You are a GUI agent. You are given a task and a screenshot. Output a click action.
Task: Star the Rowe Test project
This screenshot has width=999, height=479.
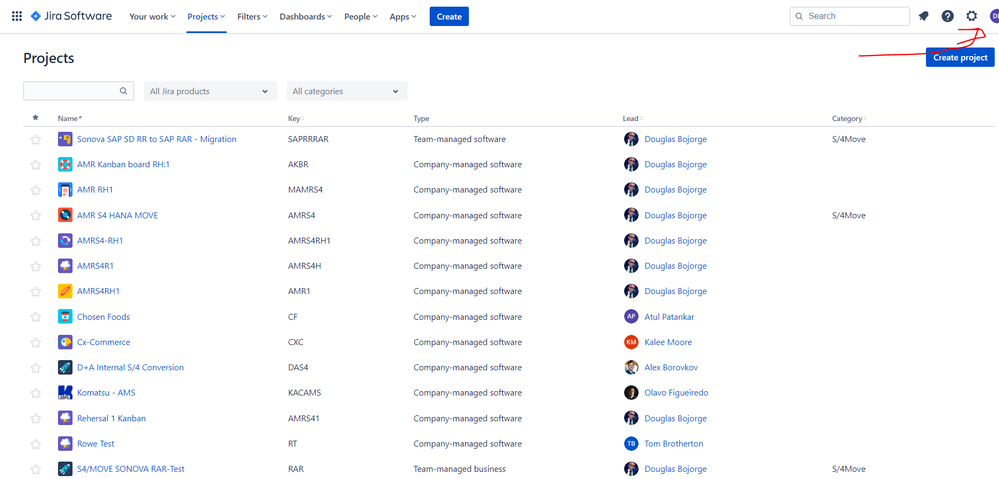36,443
